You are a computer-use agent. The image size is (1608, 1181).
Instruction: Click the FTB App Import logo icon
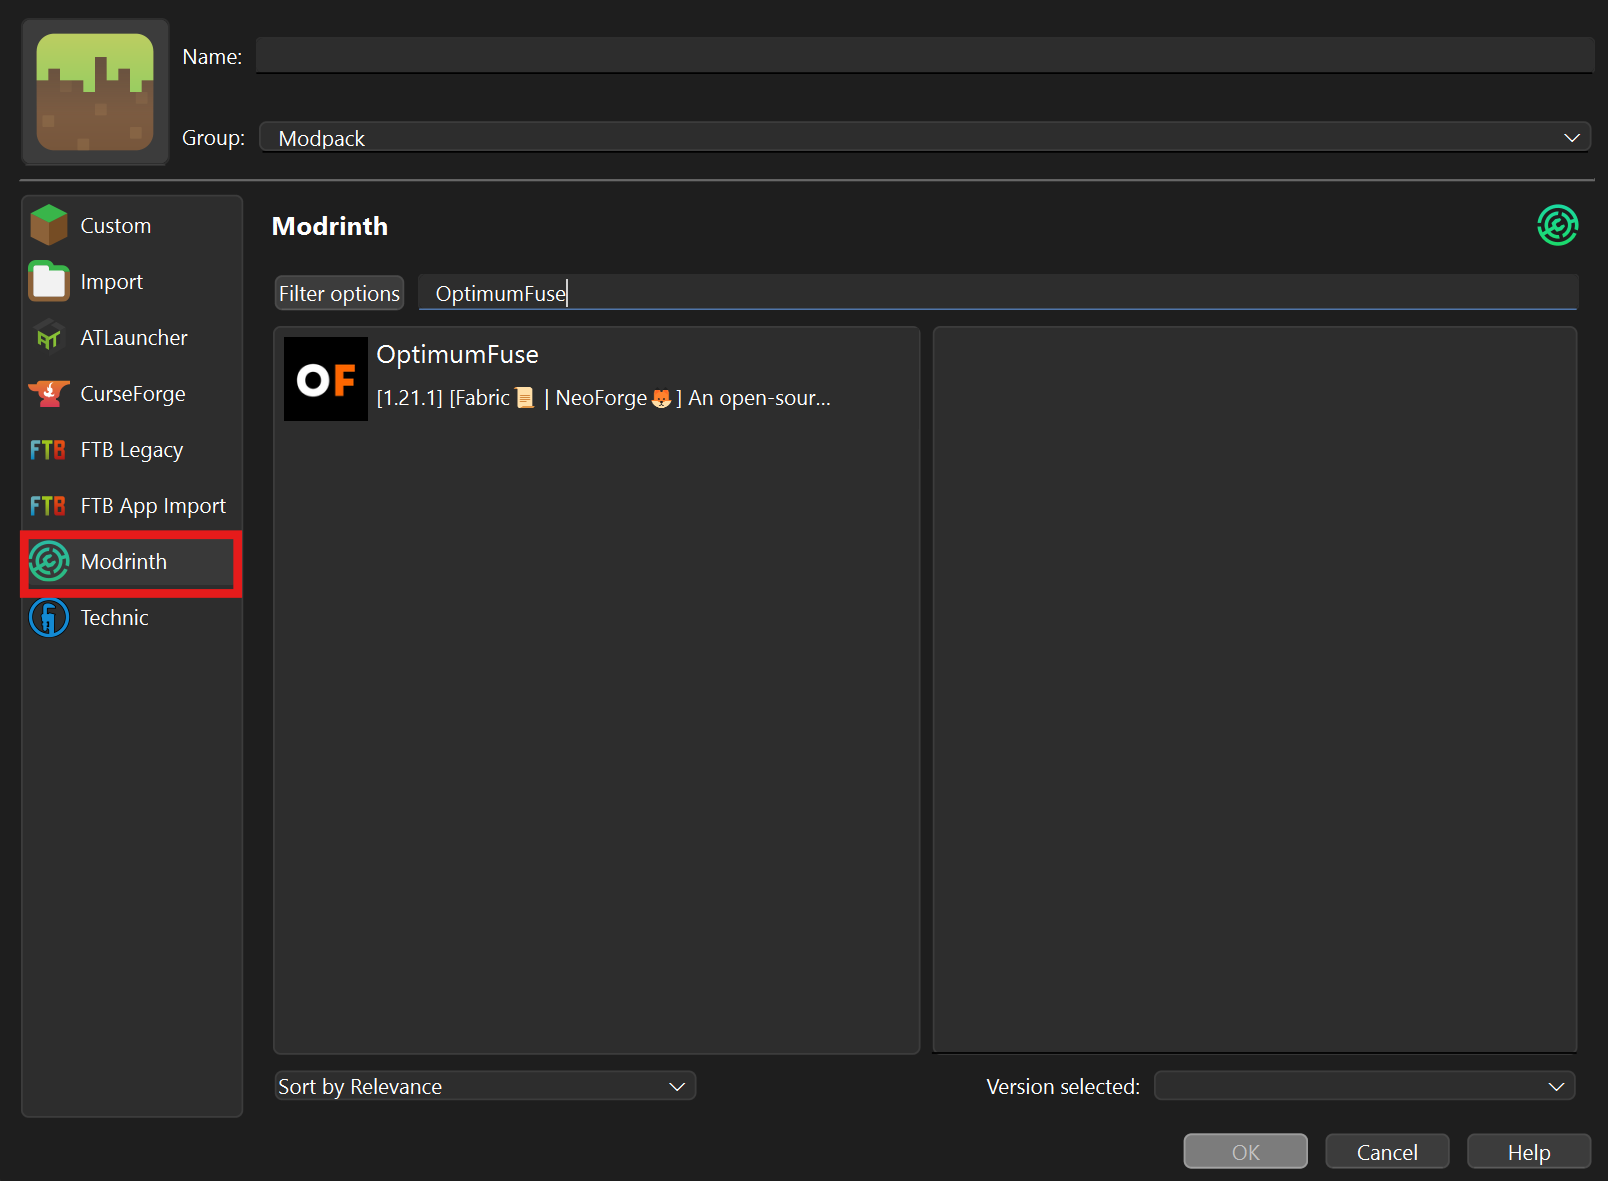tap(48, 506)
